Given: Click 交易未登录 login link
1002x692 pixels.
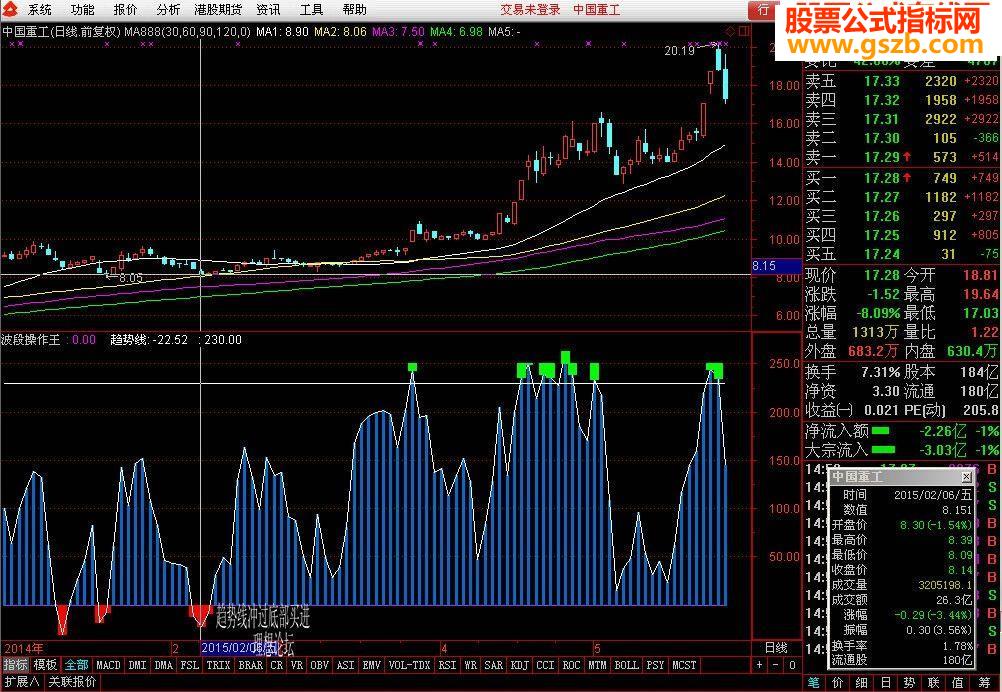Looking at the screenshot, I should (x=530, y=10).
